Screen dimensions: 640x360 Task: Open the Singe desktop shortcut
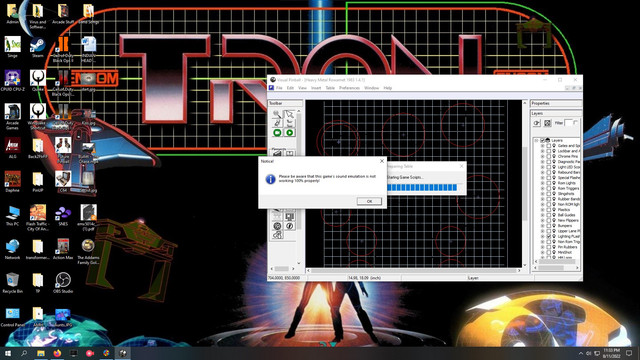12,47
